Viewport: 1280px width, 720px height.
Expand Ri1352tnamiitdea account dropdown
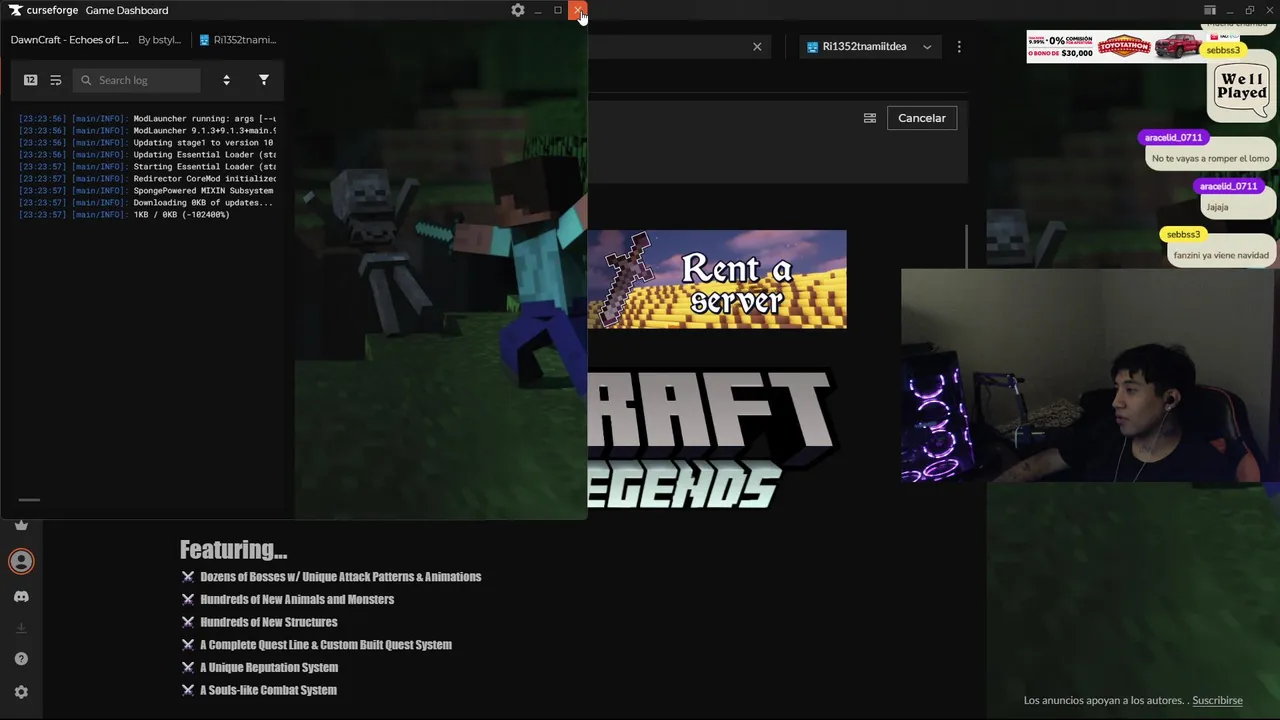869,47
